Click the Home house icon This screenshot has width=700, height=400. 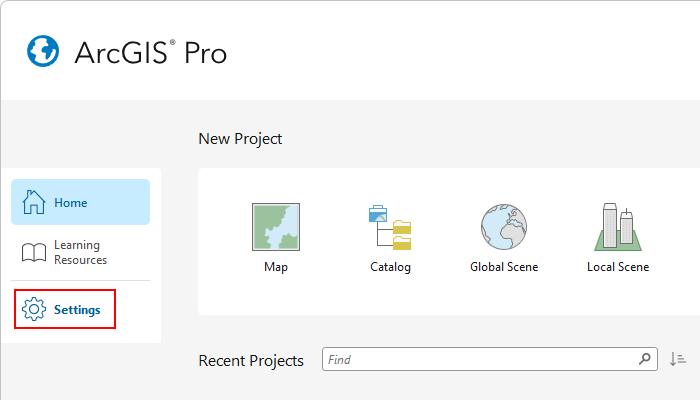(34, 202)
